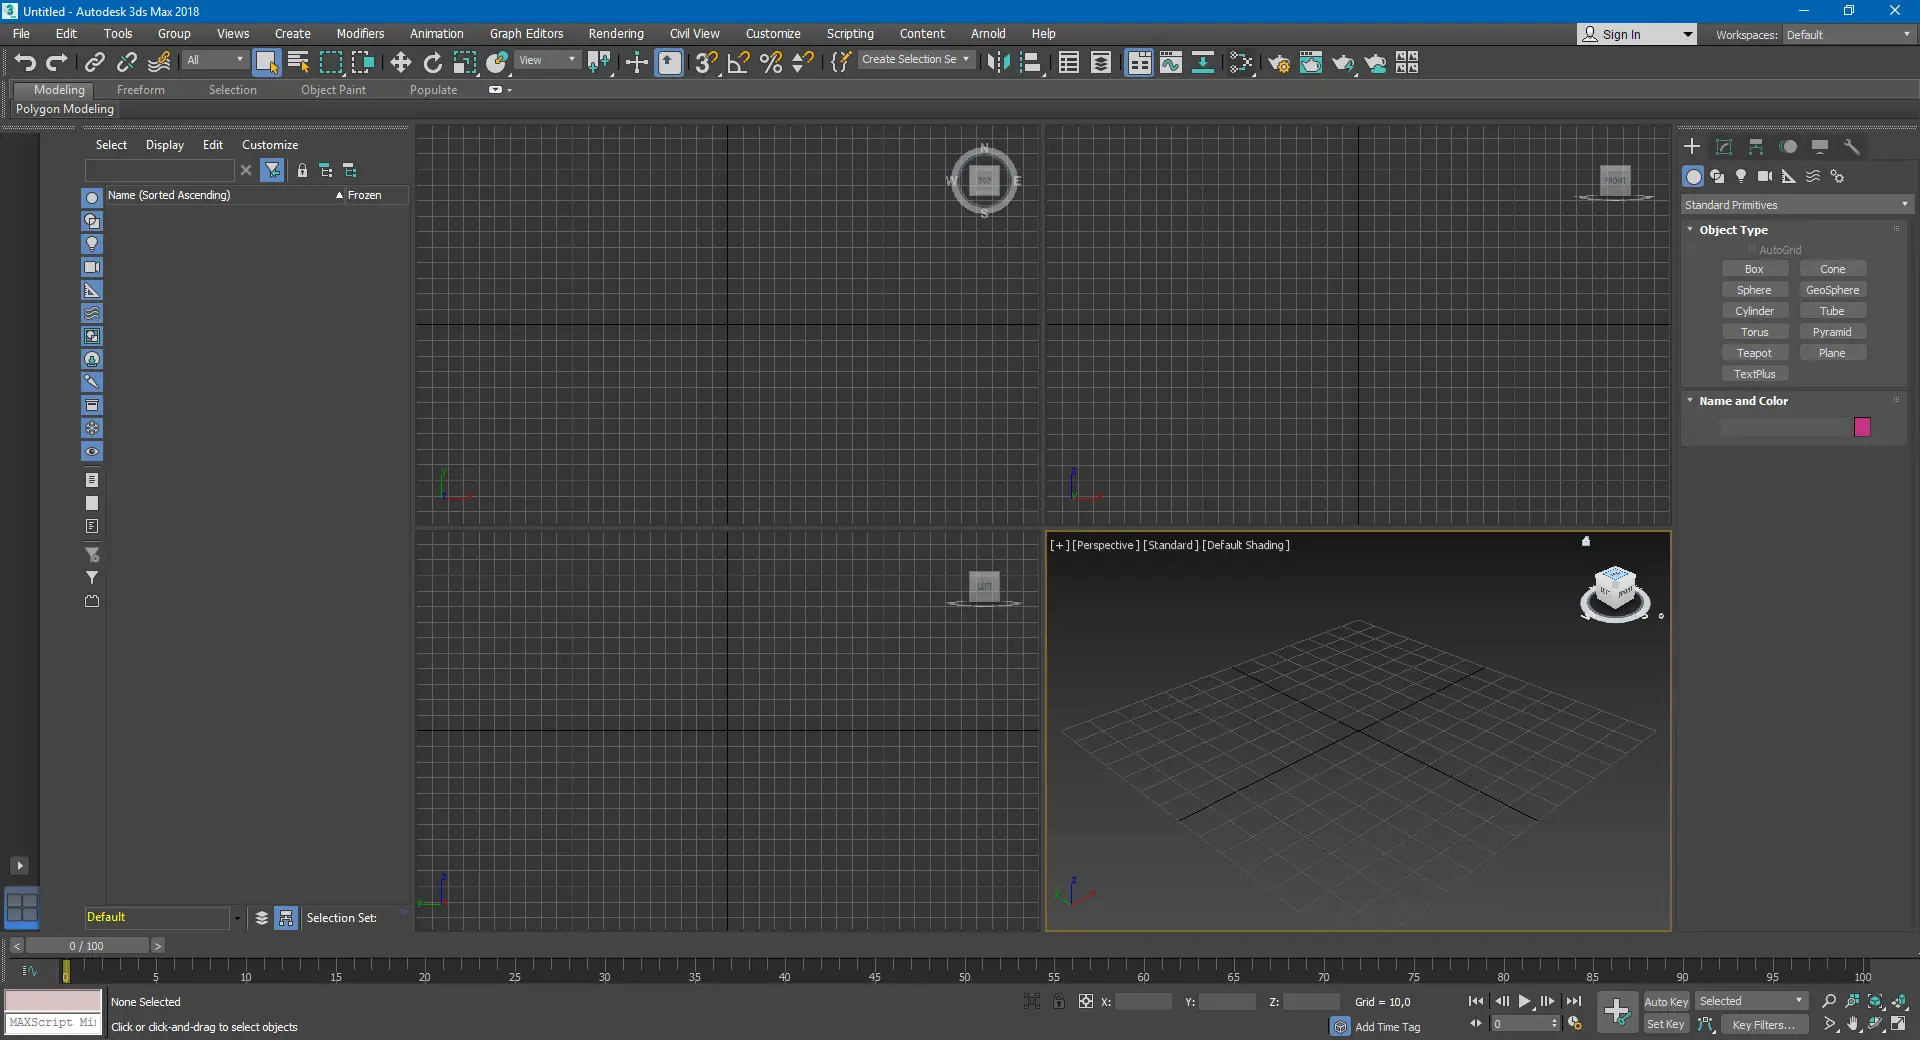The image size is (1920, 1040).
Task: Click the Key Filters button
Action: pos(1763,1024)
